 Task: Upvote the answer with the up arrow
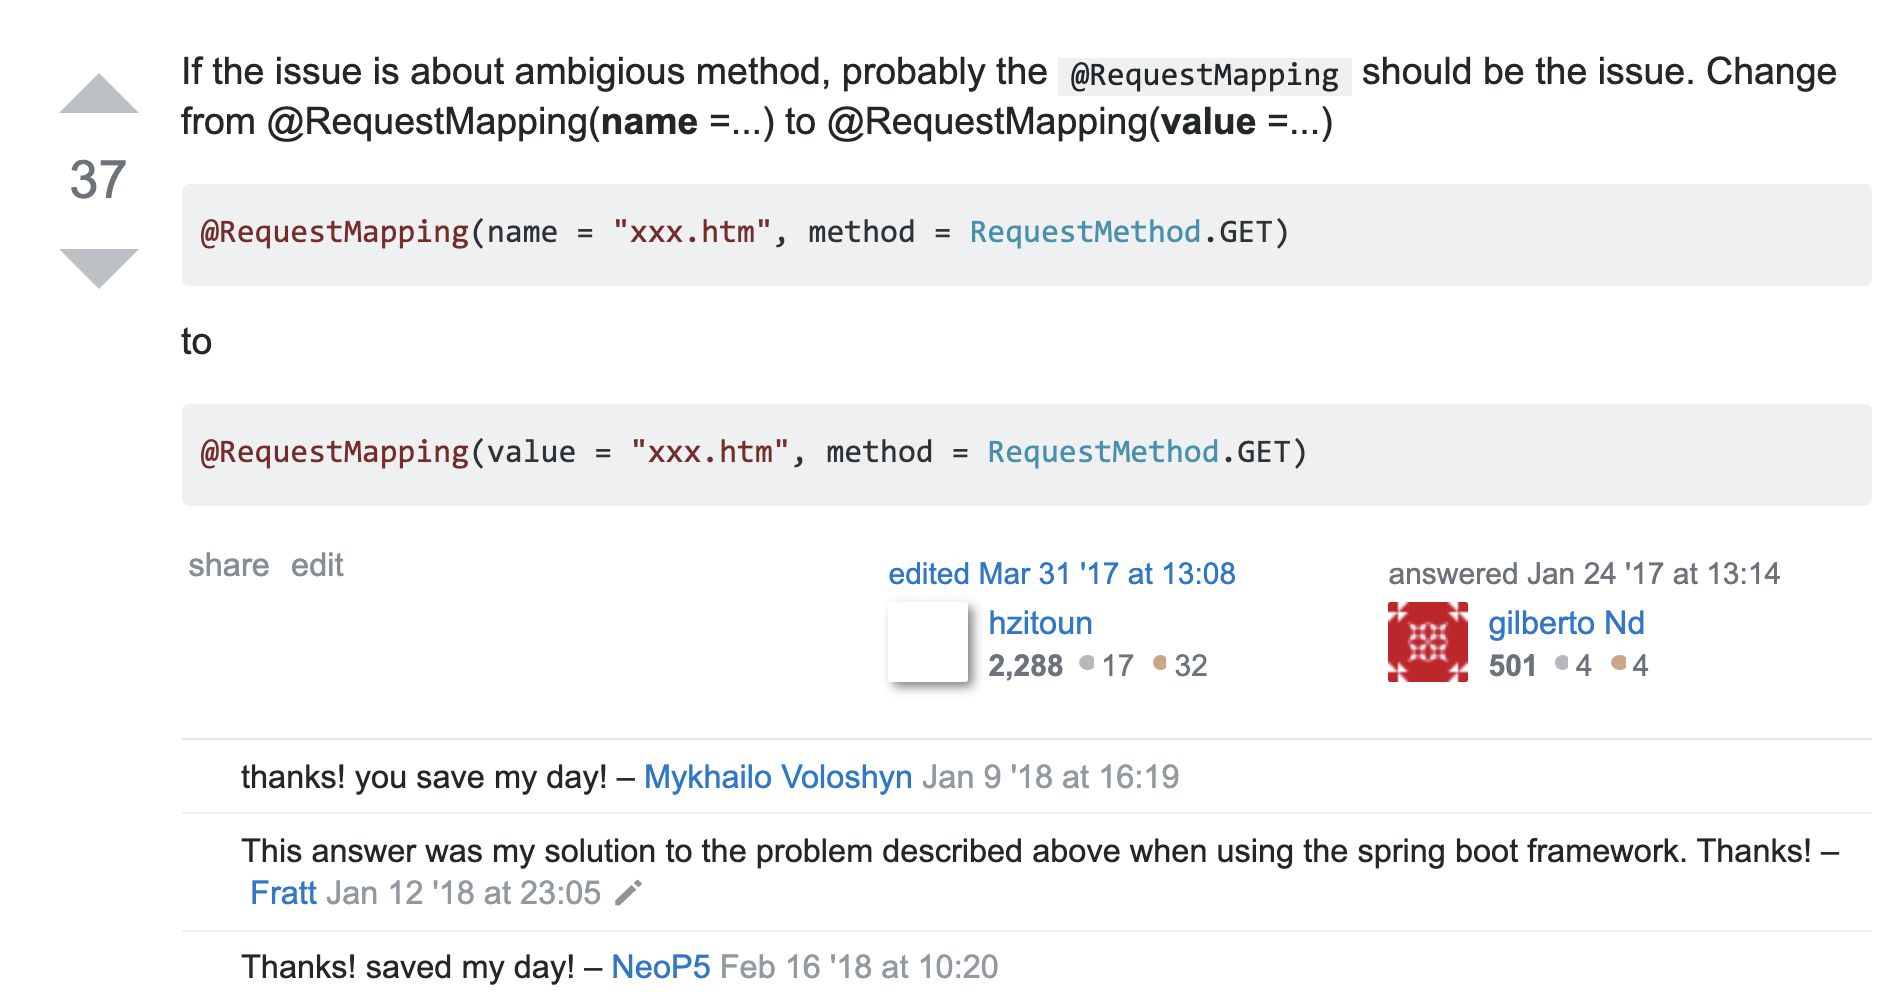click(x=98, y=94)
